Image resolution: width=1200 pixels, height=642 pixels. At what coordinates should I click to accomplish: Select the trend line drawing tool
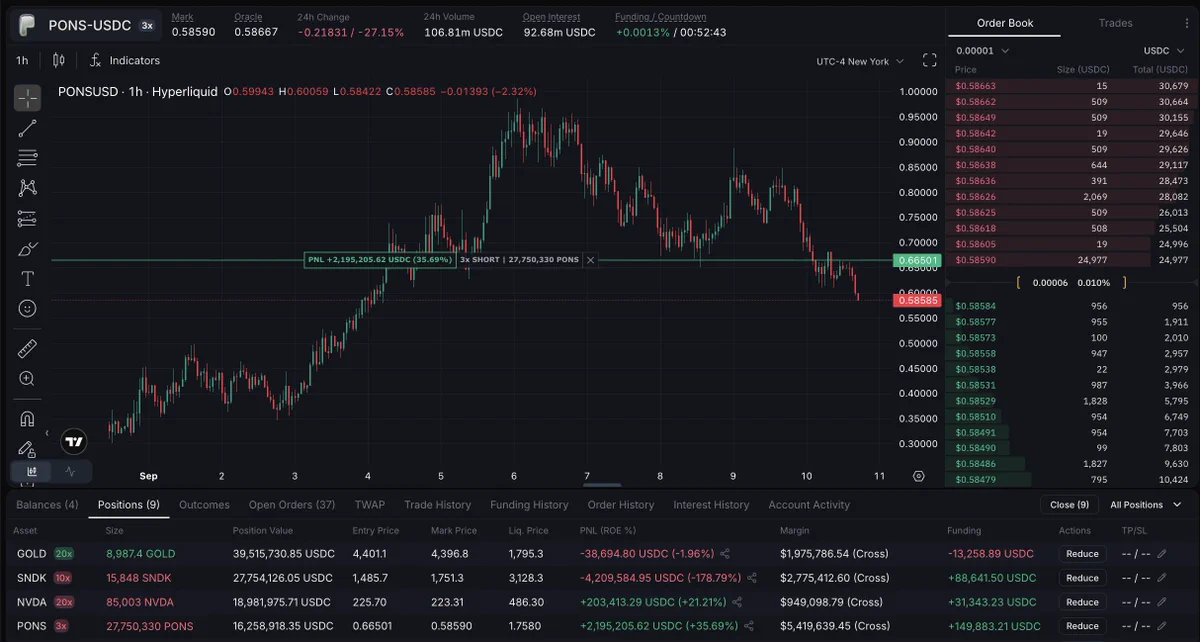(x=27, y=128)
